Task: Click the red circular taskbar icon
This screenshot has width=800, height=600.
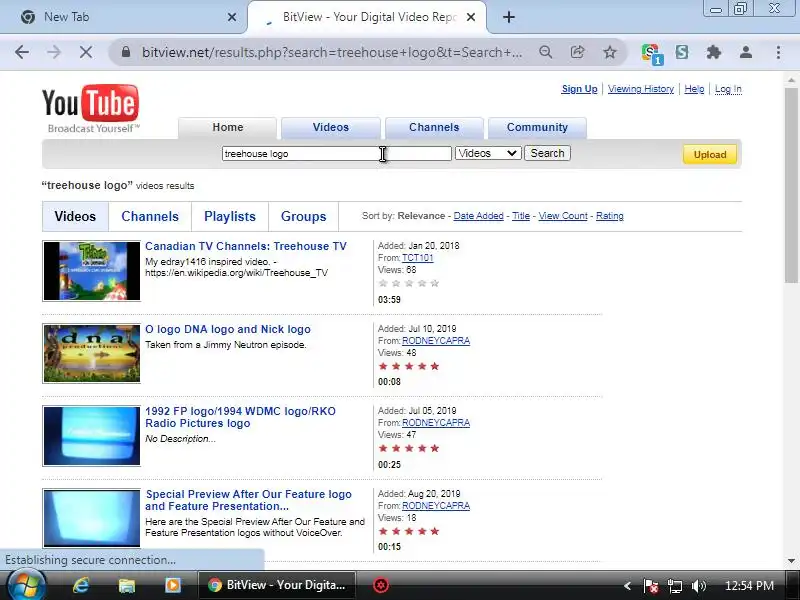Action: click(x=381, y=585)
